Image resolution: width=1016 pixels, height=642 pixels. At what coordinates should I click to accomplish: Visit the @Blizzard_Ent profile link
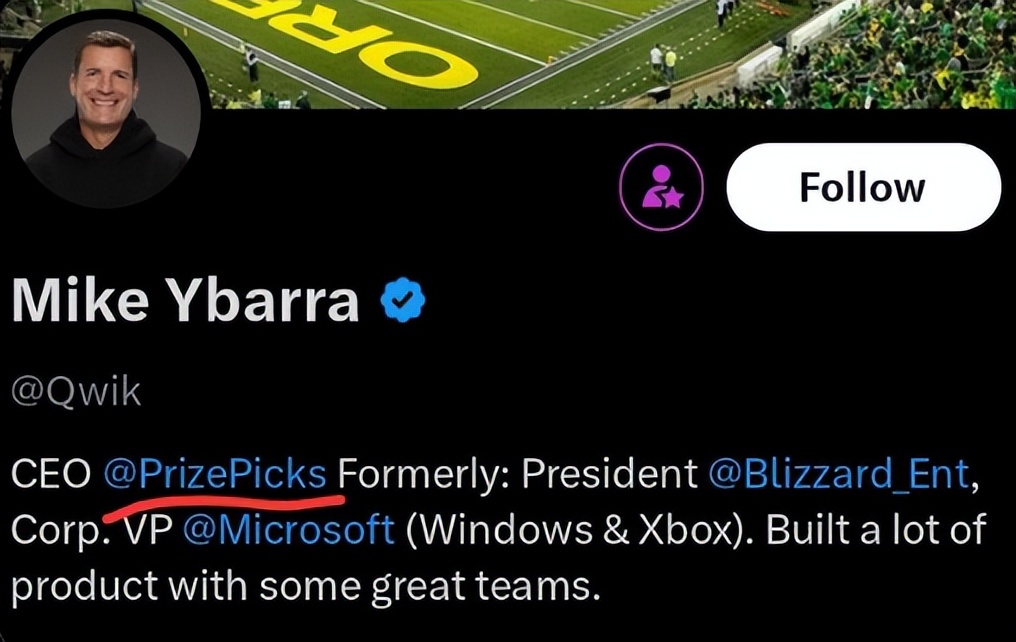coord(838,473)
